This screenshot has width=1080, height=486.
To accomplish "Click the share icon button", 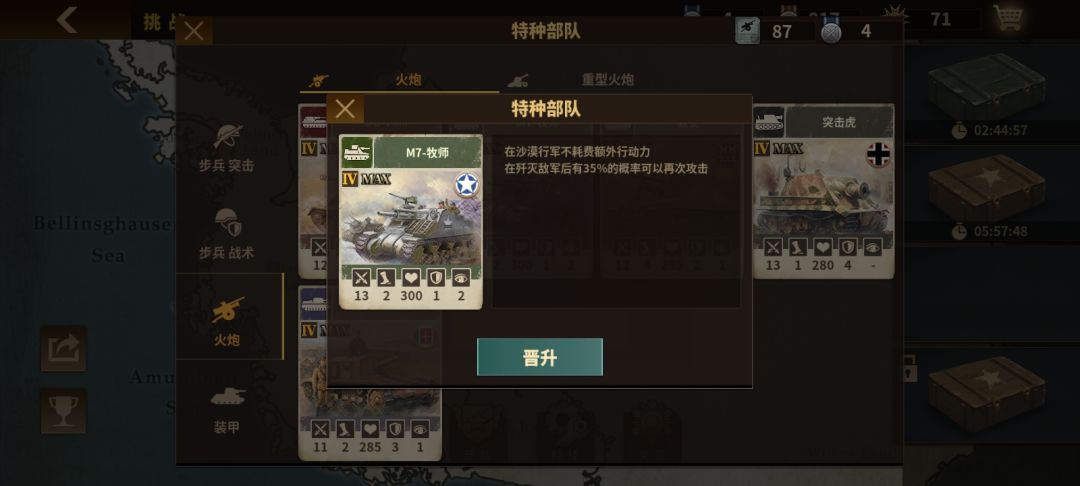I will pos(63,348).
